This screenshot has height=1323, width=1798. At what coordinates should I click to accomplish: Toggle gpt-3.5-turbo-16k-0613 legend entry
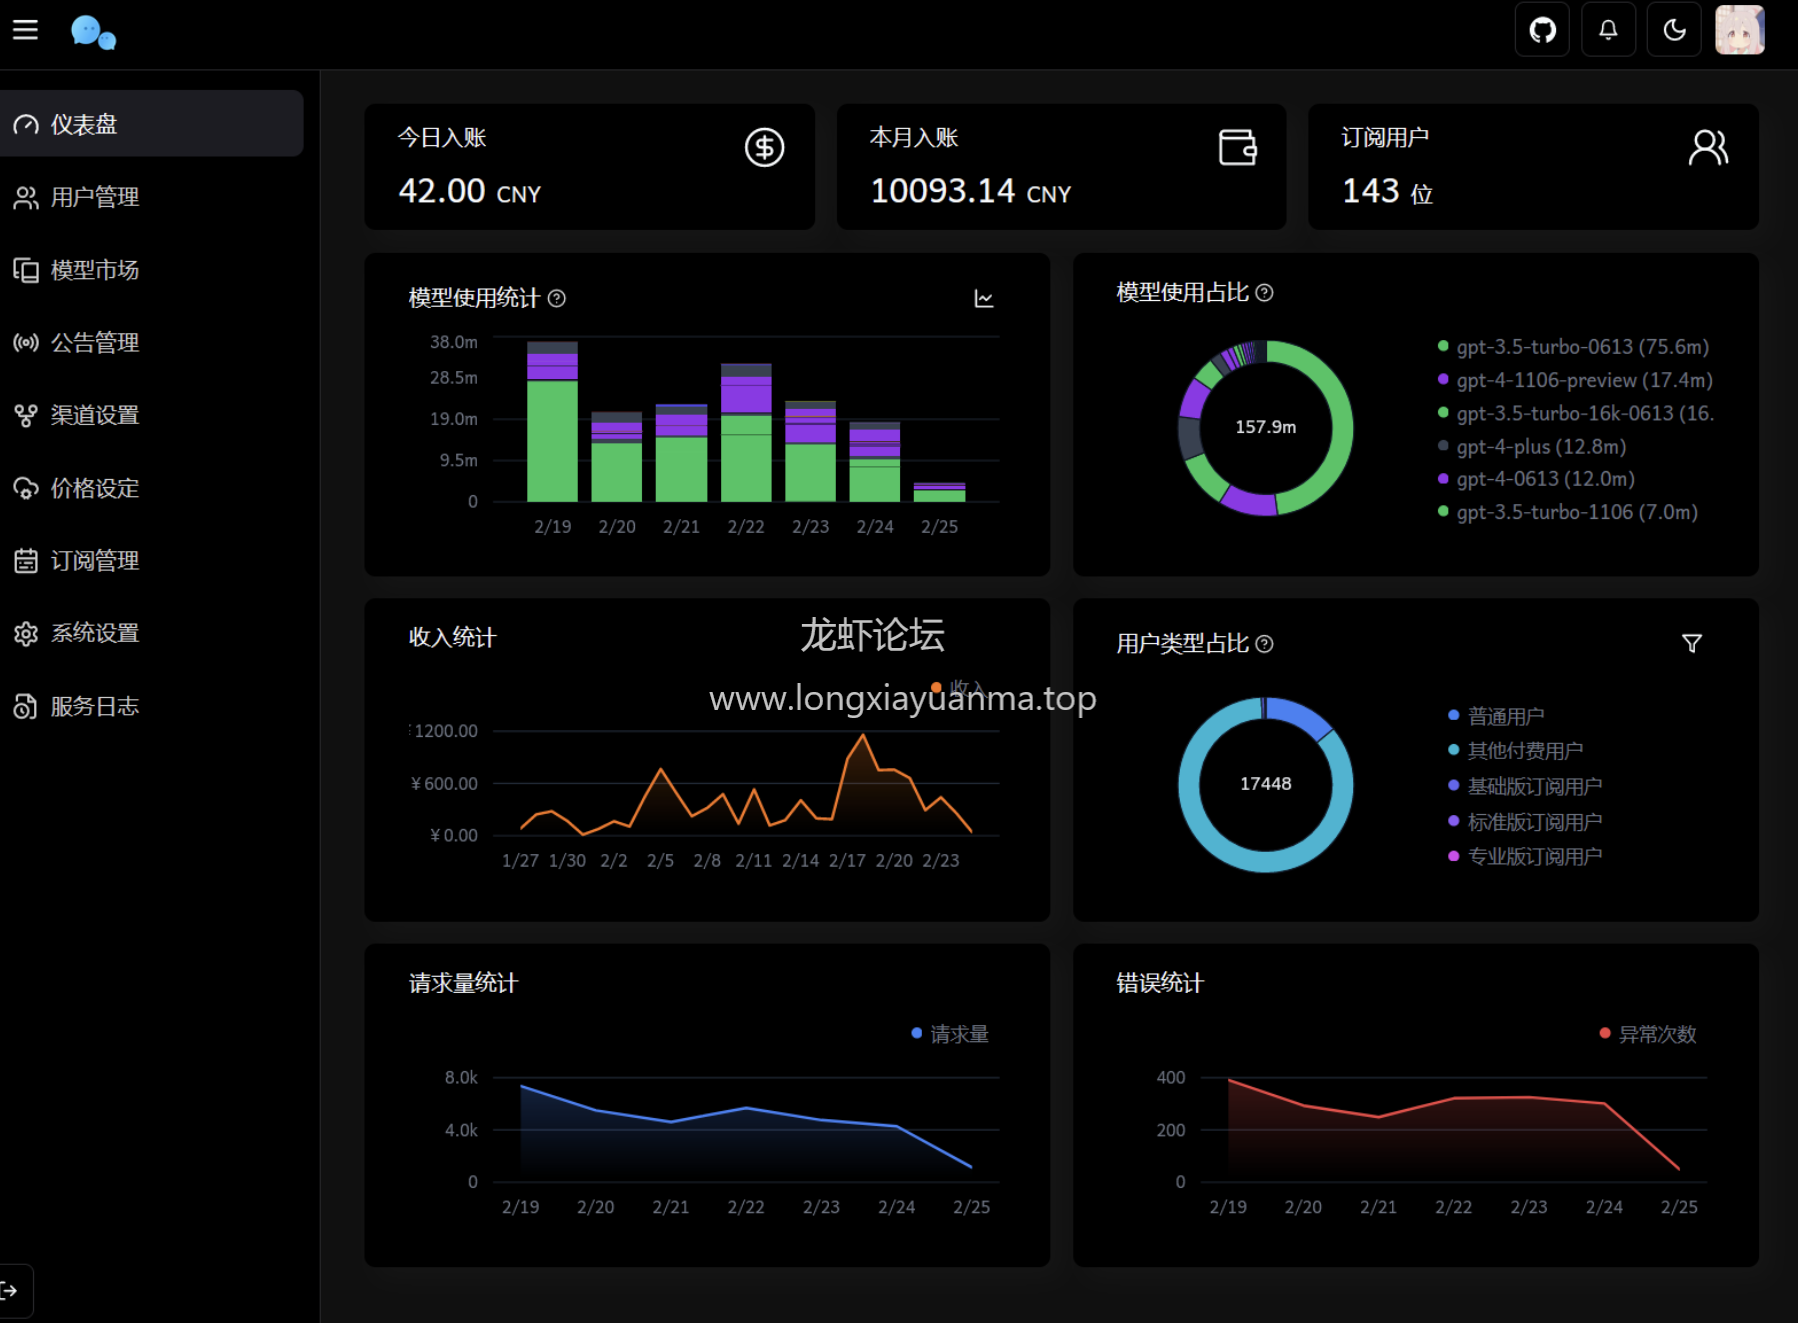[x=1575, y=413]
